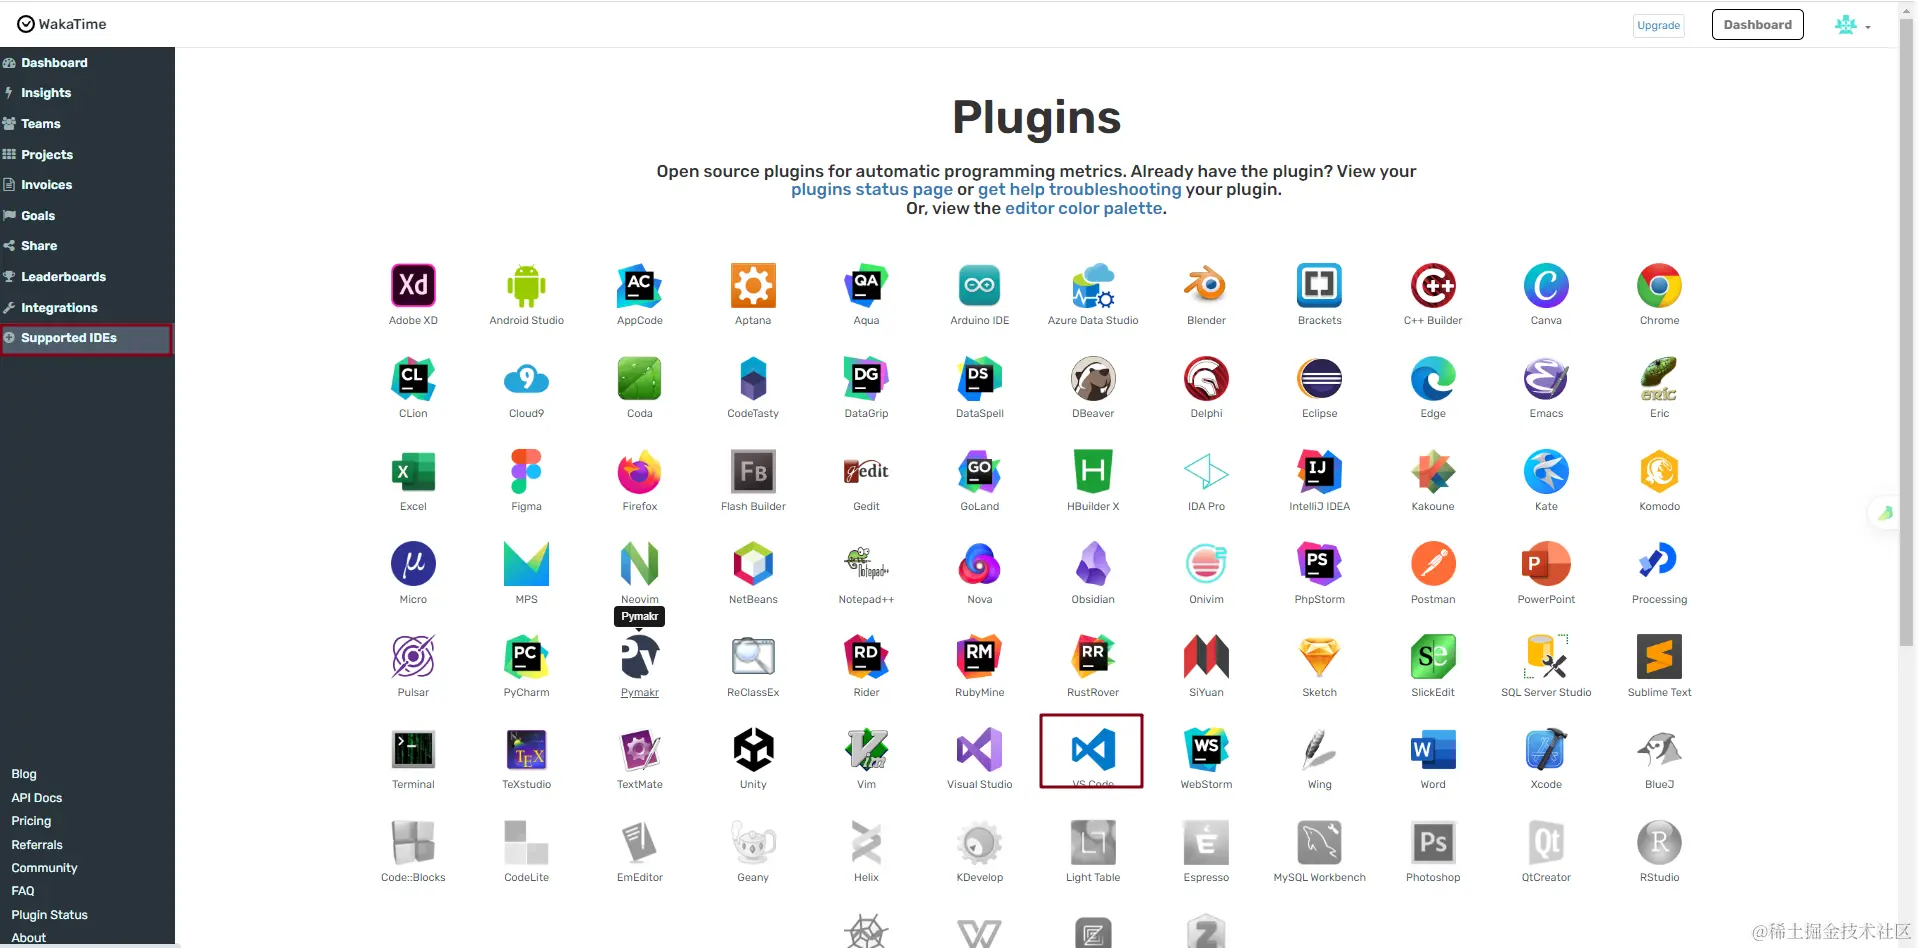Select Supported IDEs in the sidebar

click(87, 338)
